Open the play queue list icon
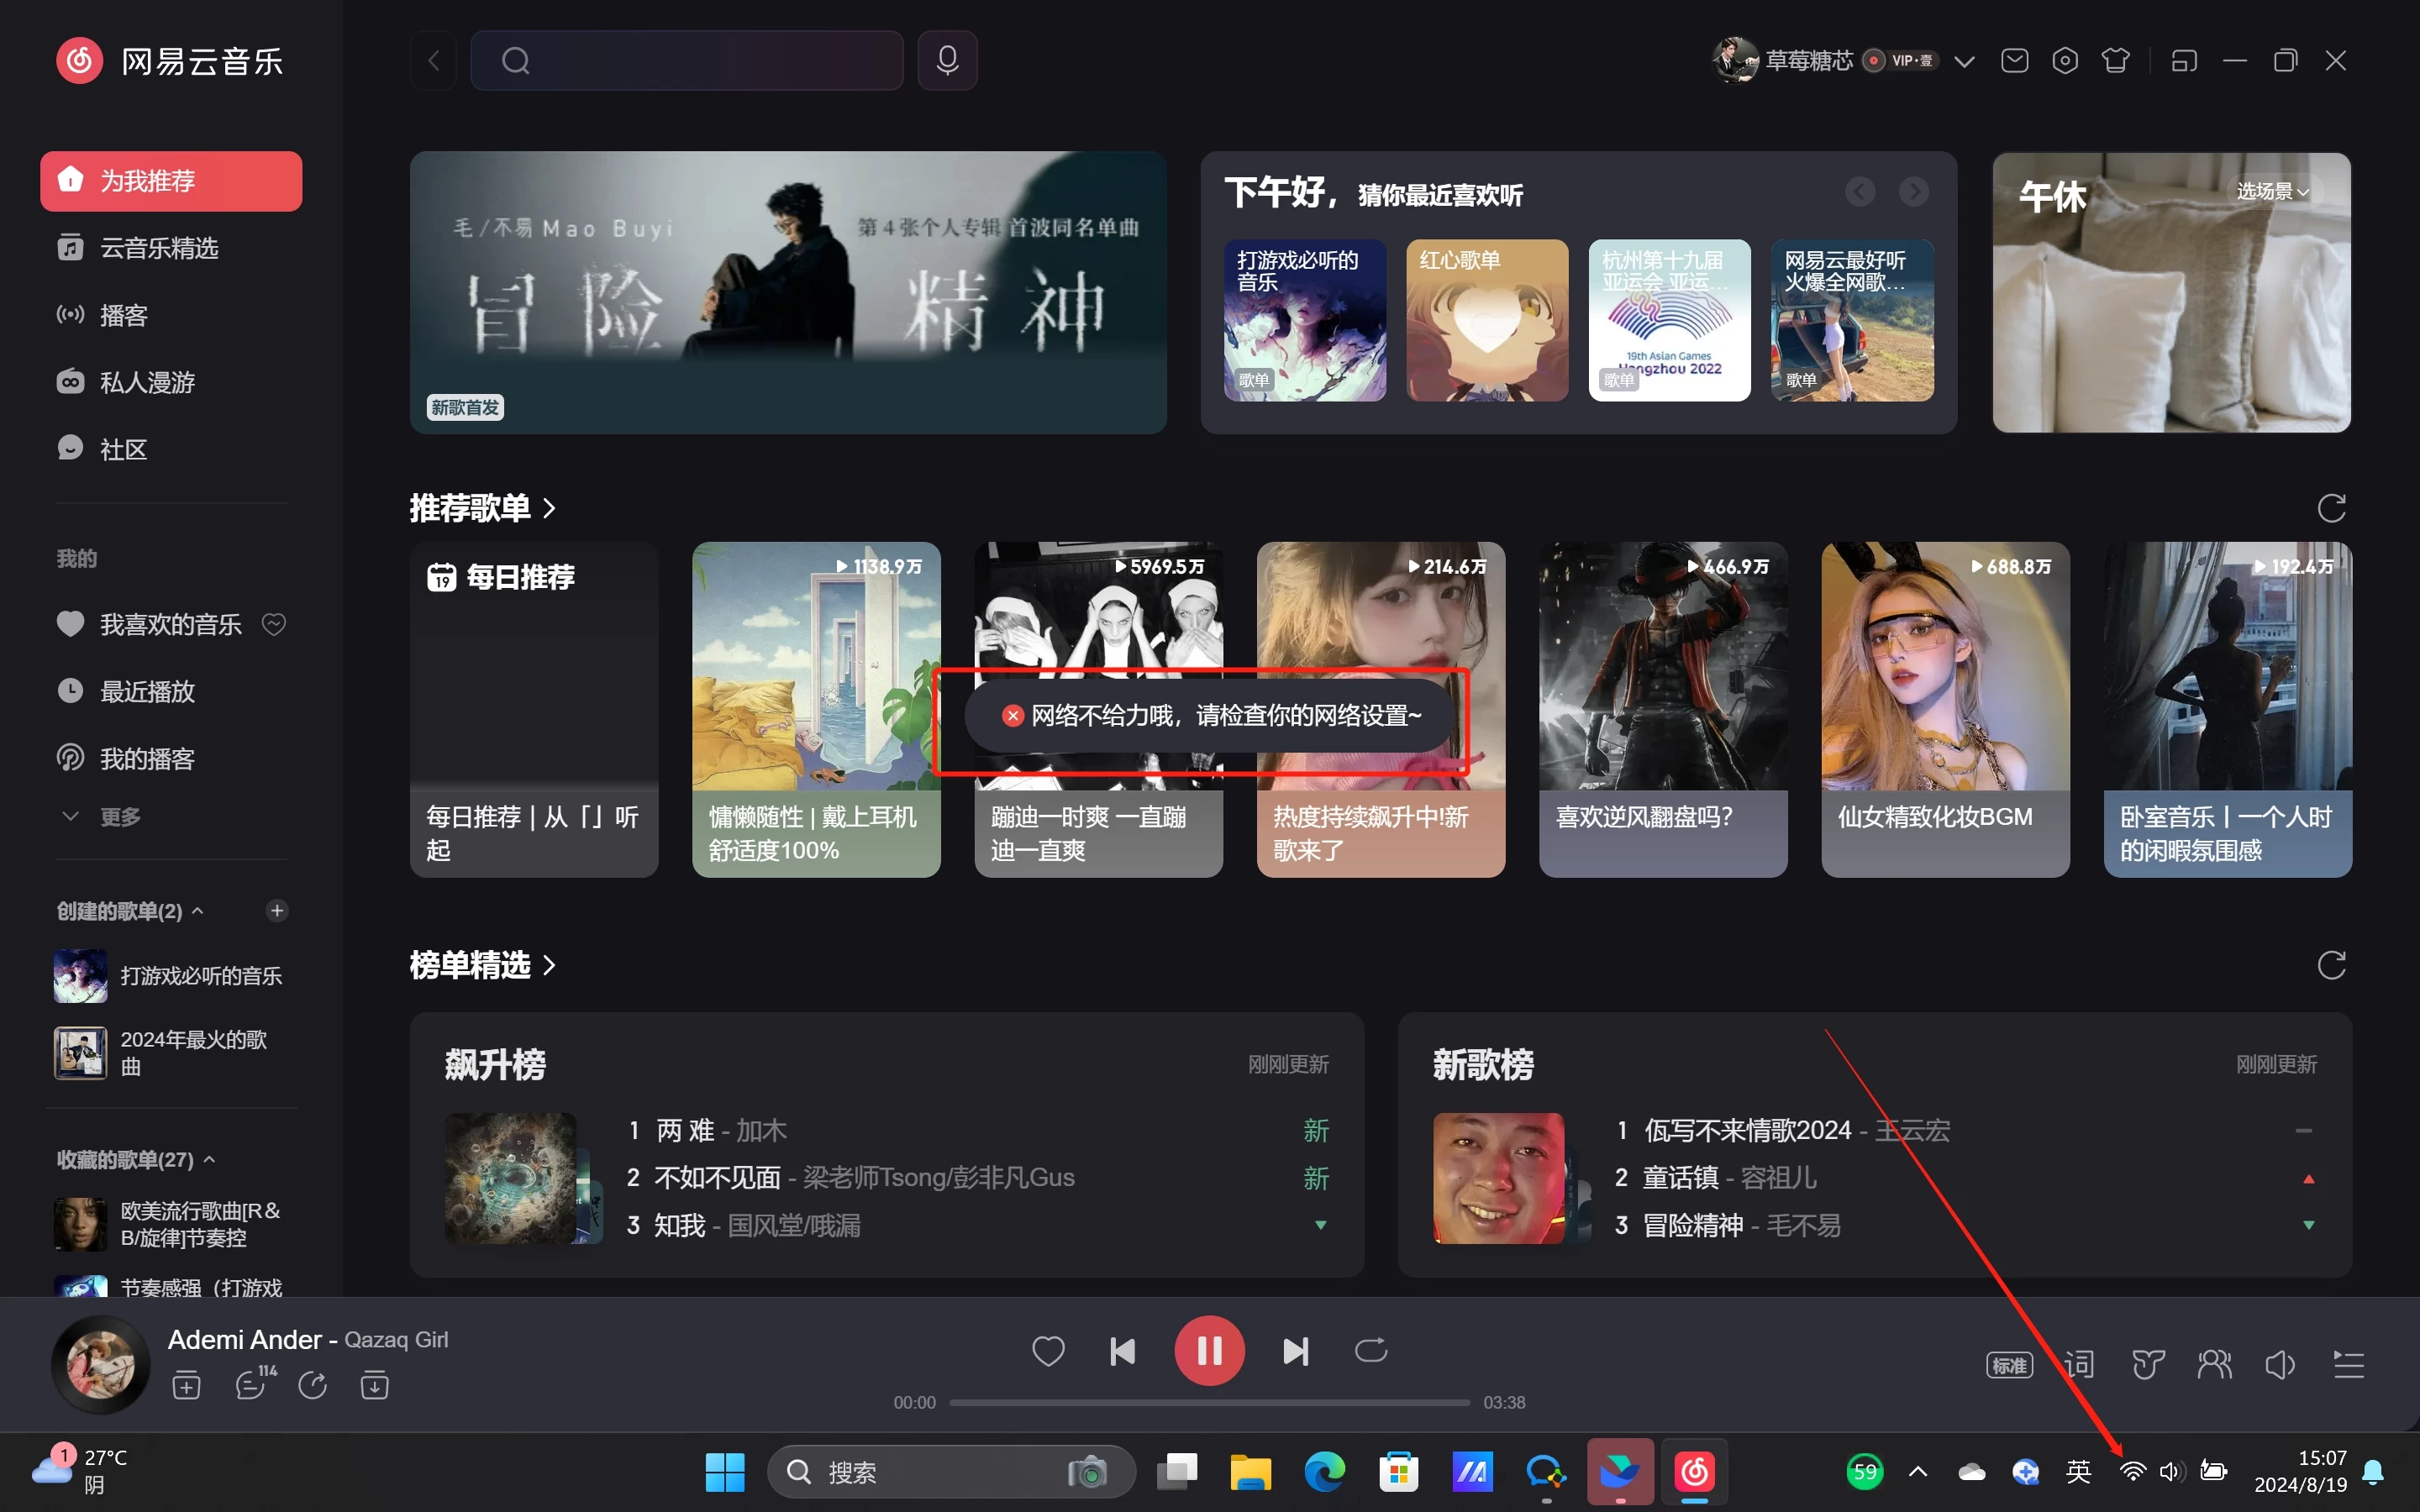Image resolution: width=2420 pixels, height=1512 pixels. [2349, 1365]
